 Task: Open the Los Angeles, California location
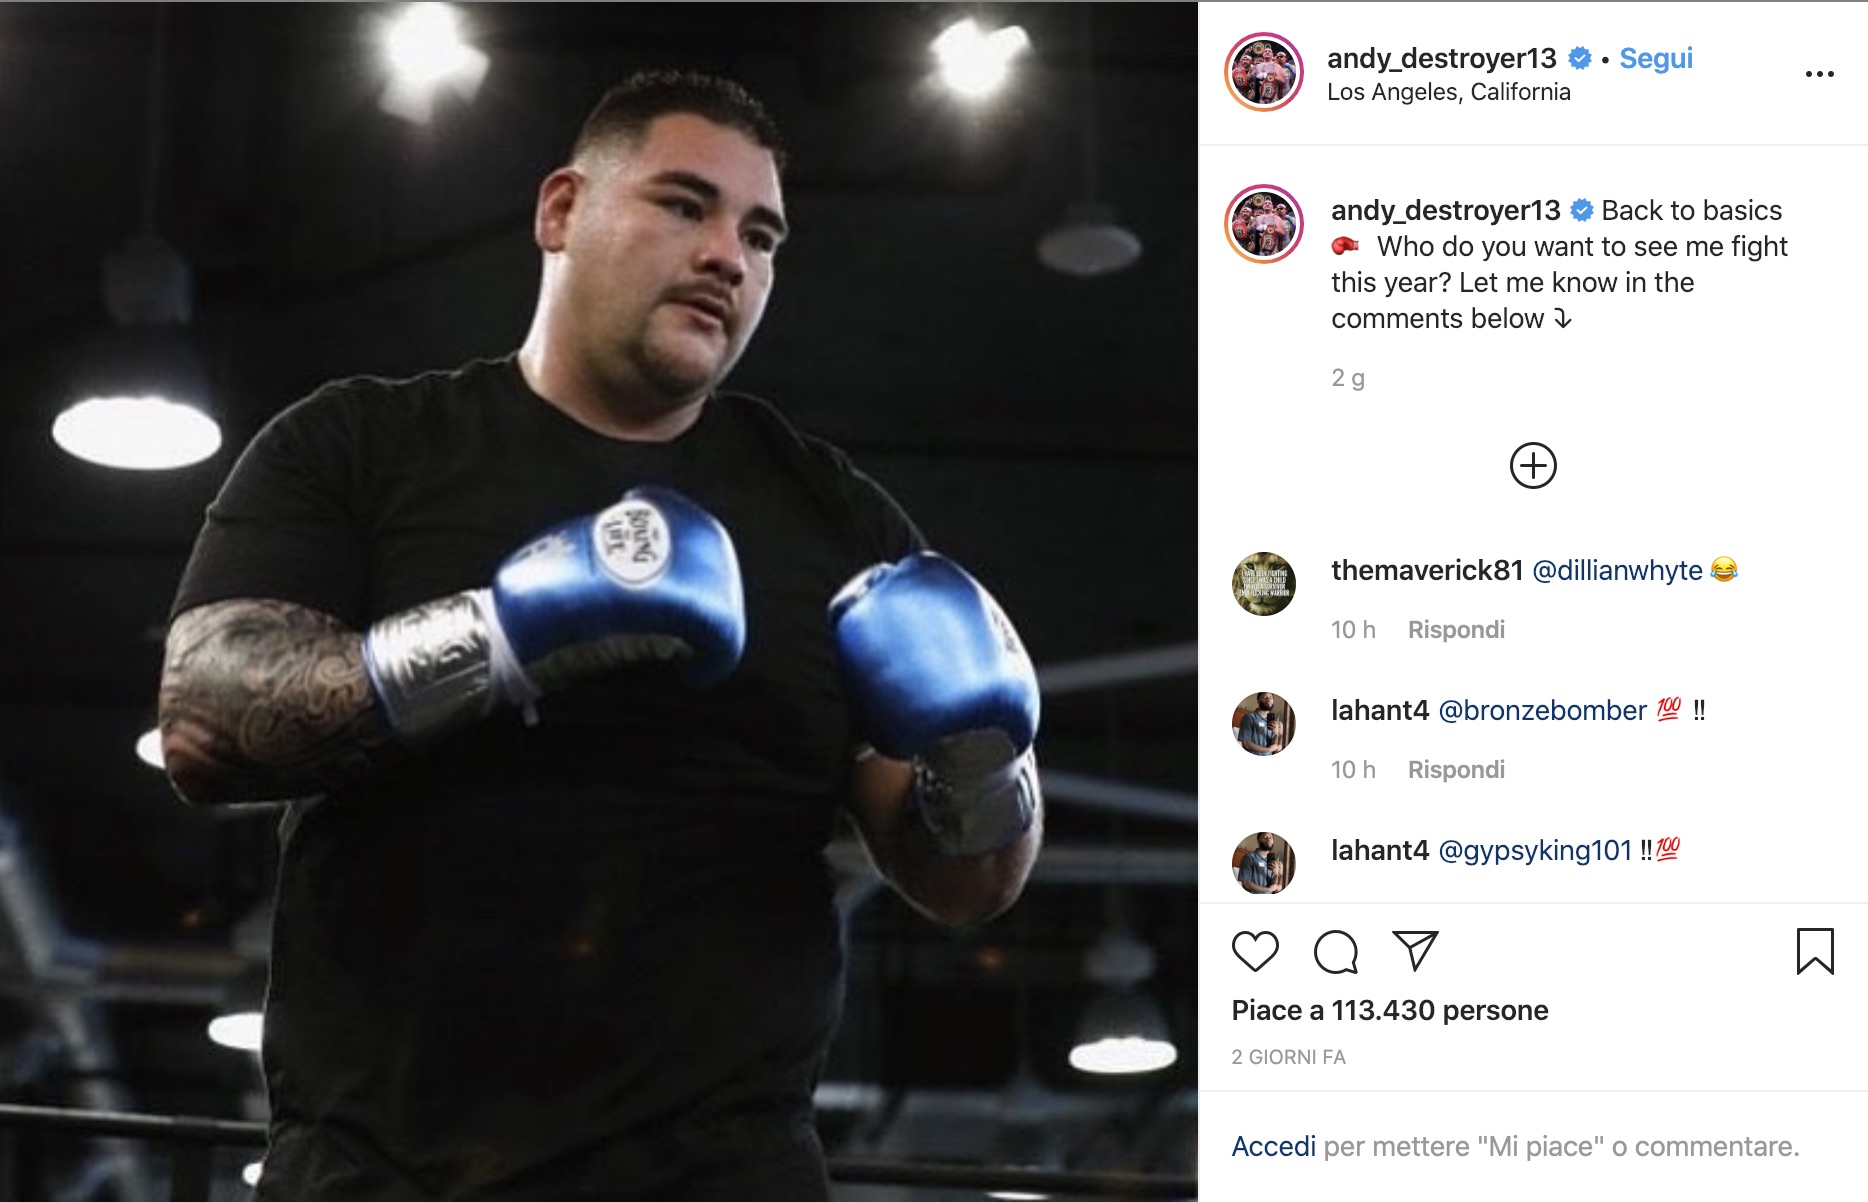click(1448, 92)
